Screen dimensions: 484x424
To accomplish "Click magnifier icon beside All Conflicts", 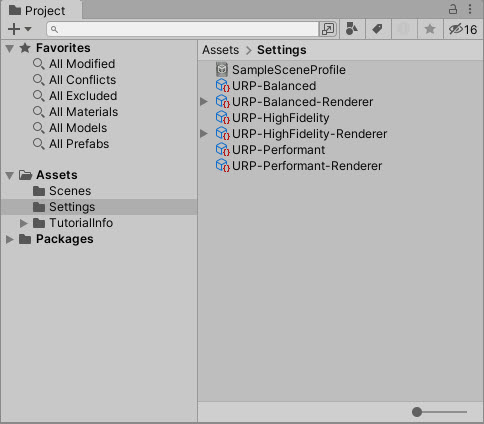I will pos(39,80).
